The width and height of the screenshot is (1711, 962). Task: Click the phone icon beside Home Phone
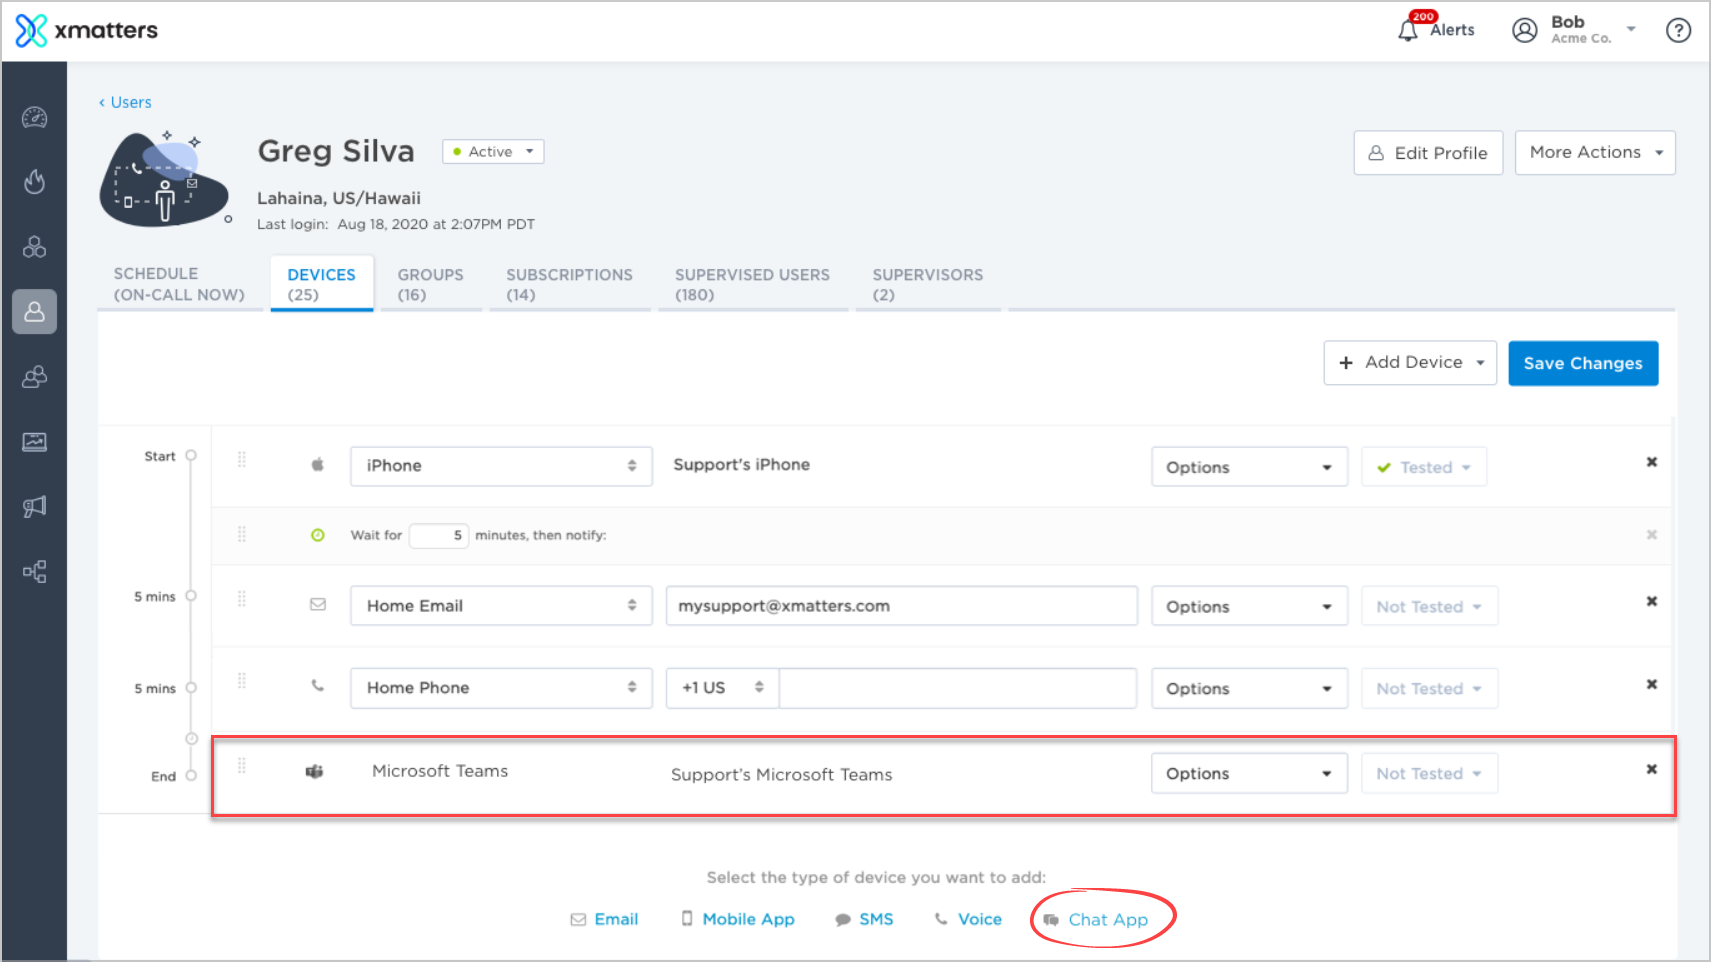pos(318,686)
